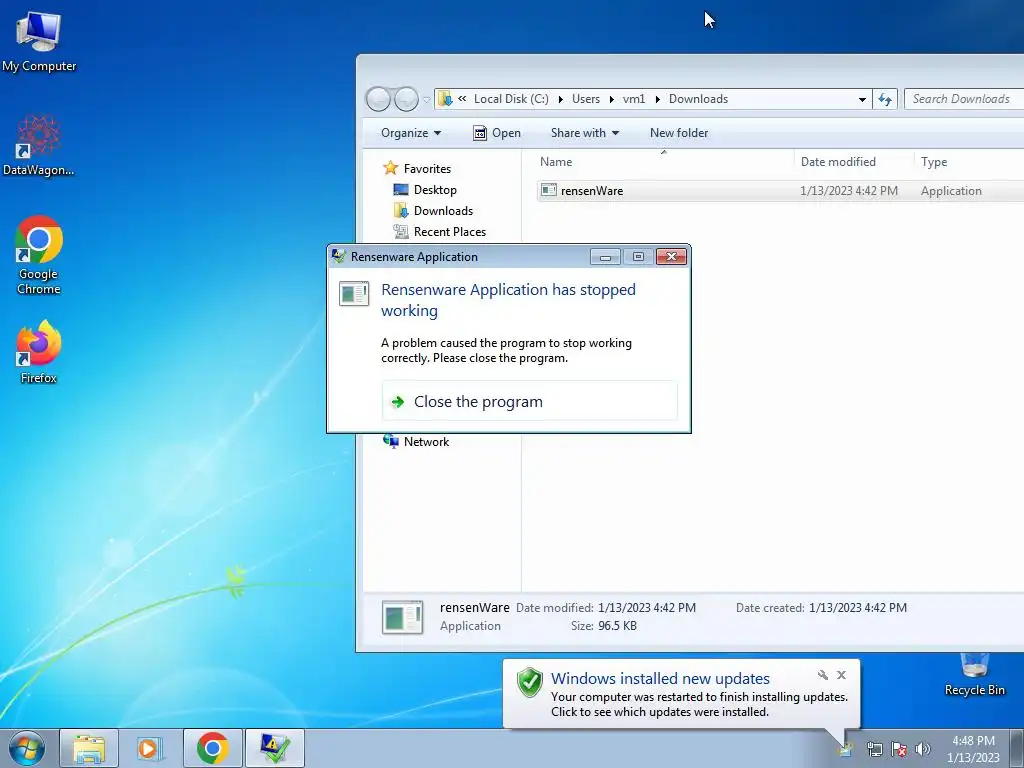Click the Explorer back navigation button
This screenshot has height=768, width=1024.
pos(378,99)
